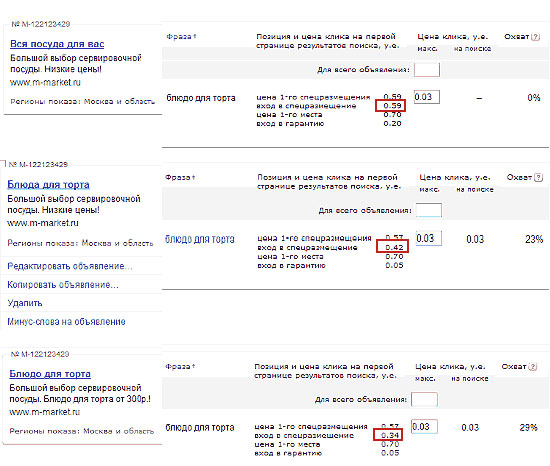Open 'Минус-слова на объявление' option
Image resolution: width=550 pixels, height=466 pixels.
tap(66, 322)
